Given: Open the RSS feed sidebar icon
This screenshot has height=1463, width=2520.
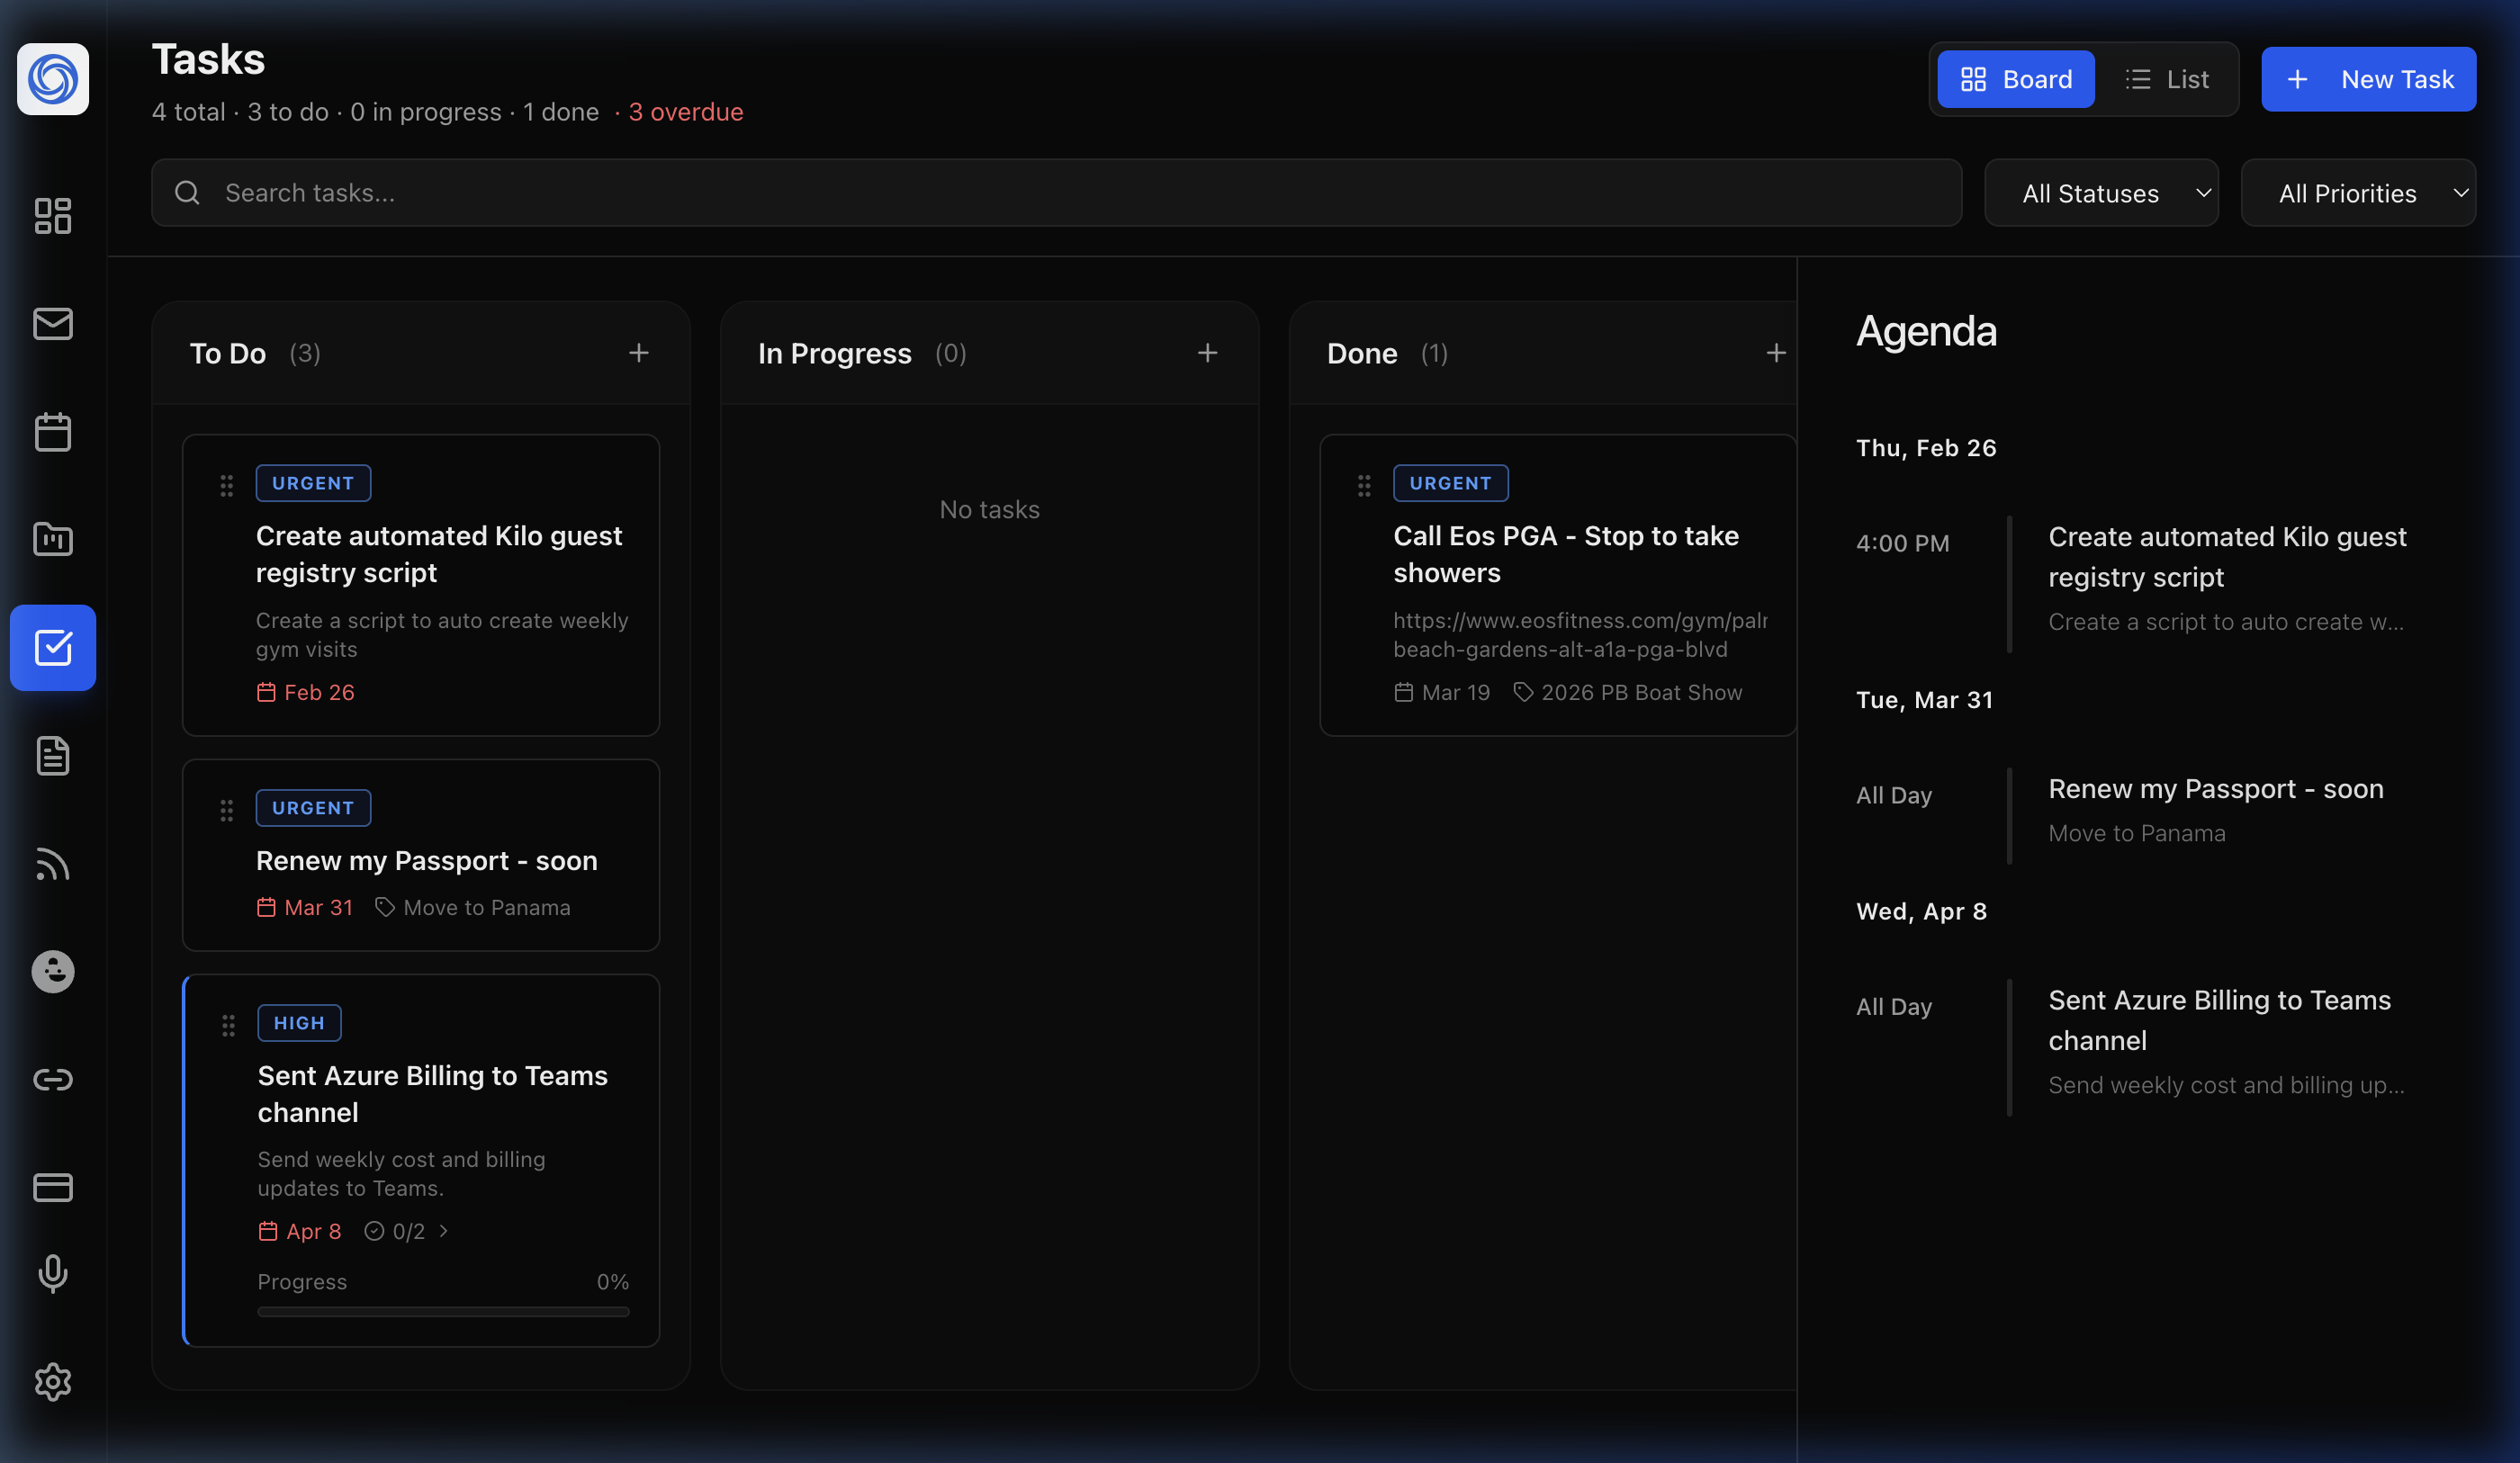Looking at the screenshot, I should [x=53, y=864].
